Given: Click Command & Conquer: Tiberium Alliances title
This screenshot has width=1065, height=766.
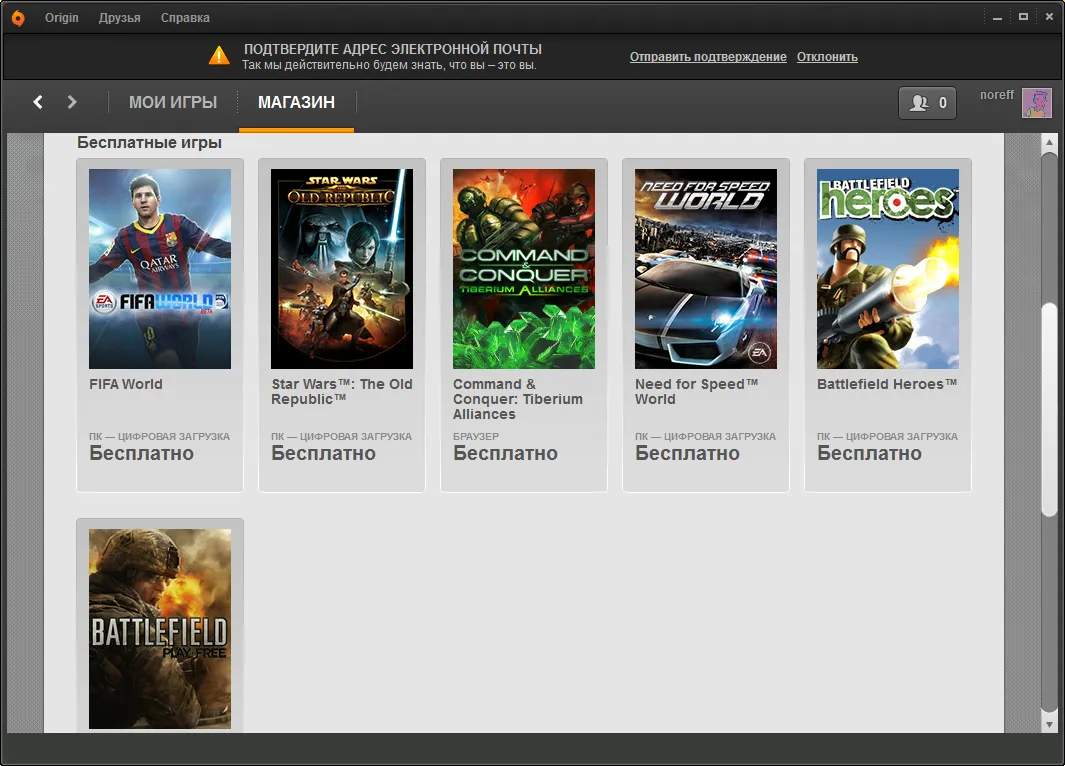Looking at the screenshot, I should click(x=518, y=399).
